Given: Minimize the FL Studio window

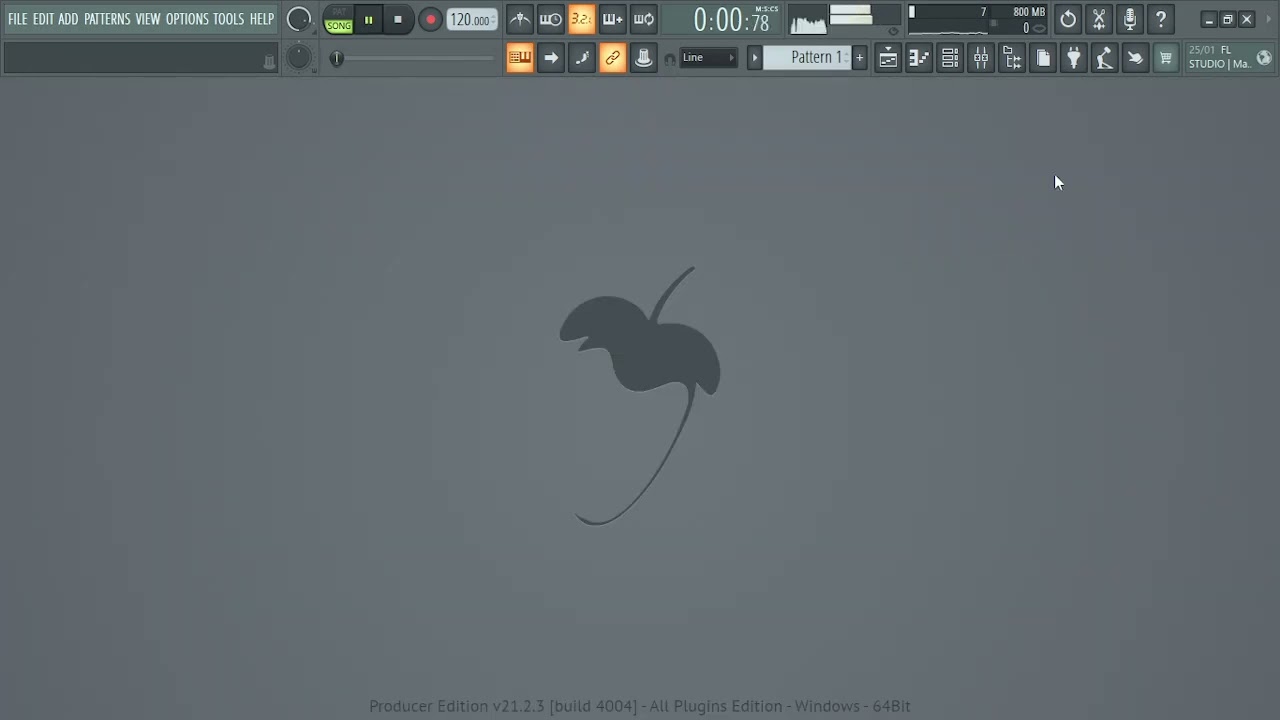Looking at the screenshot, I should [1209, 19].
